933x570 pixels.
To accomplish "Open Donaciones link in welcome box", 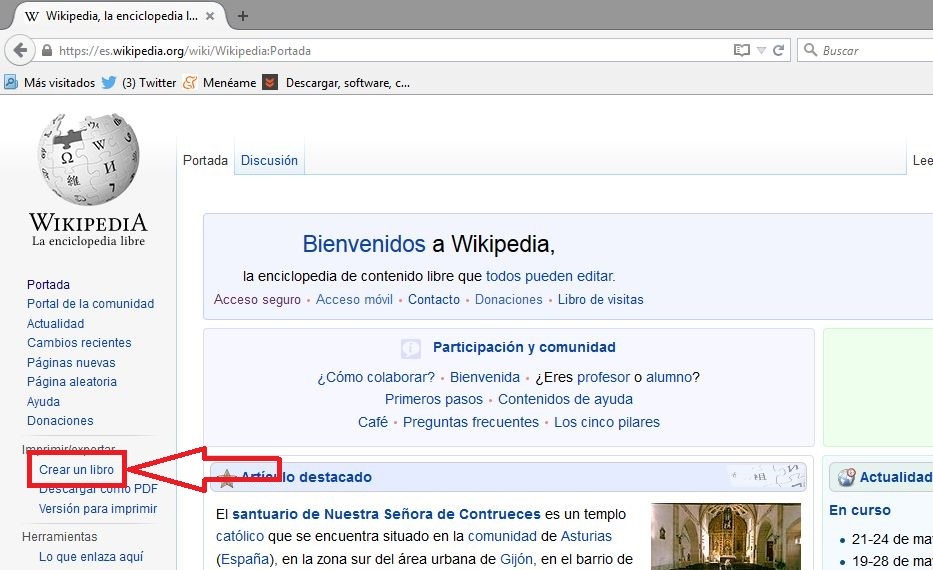I will (509, 299).
